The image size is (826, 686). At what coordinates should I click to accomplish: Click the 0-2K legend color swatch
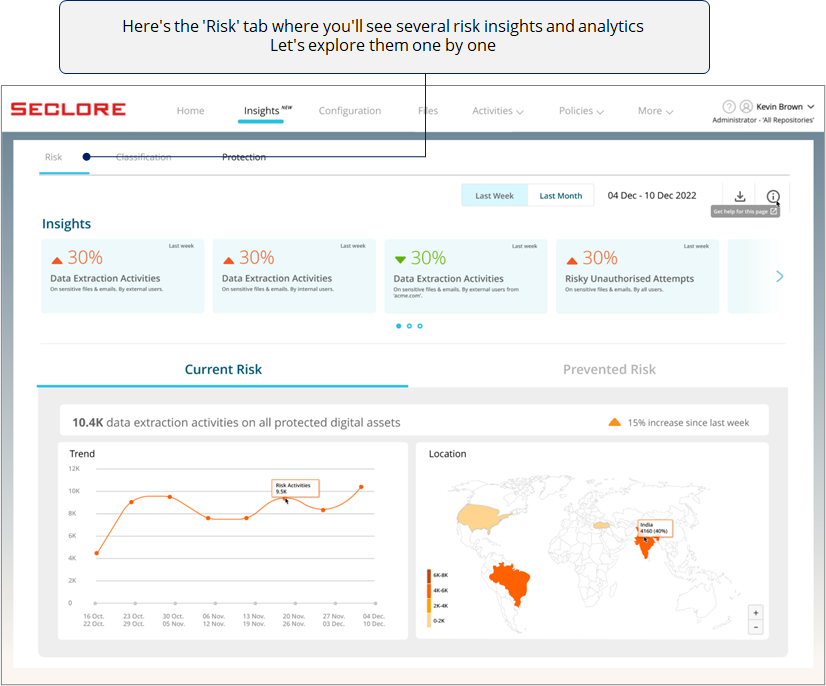click(x=429, y=621)
